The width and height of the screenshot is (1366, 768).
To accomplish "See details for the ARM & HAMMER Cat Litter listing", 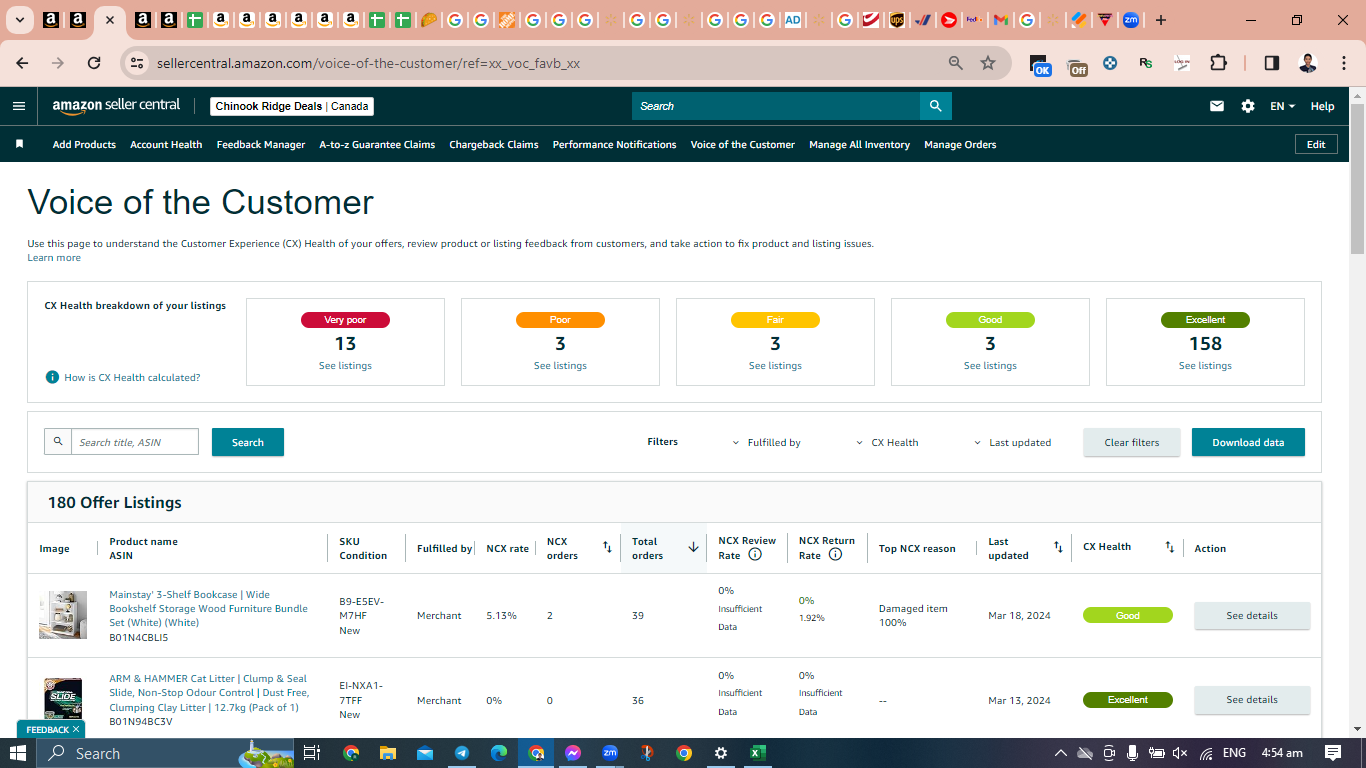I will point(1252,699).
